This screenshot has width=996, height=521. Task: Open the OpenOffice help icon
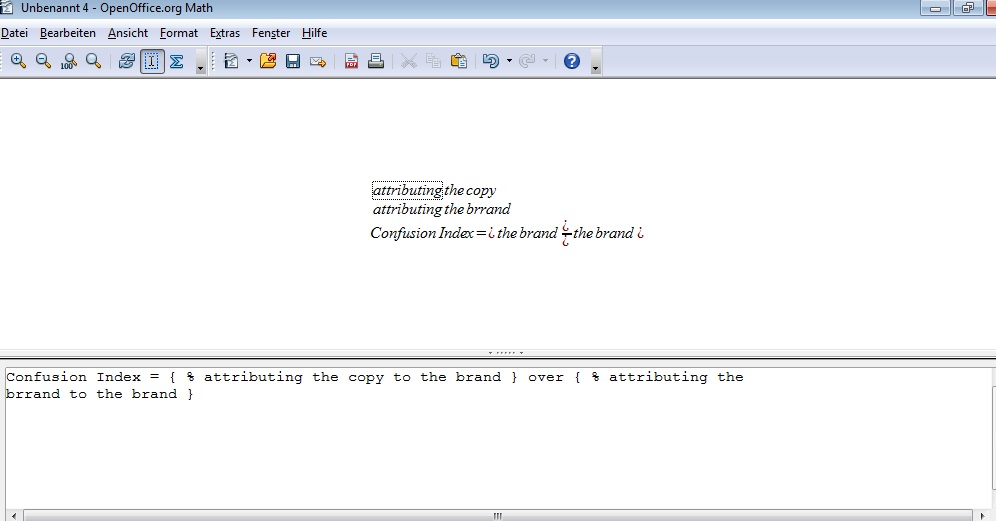click(571, 61)
